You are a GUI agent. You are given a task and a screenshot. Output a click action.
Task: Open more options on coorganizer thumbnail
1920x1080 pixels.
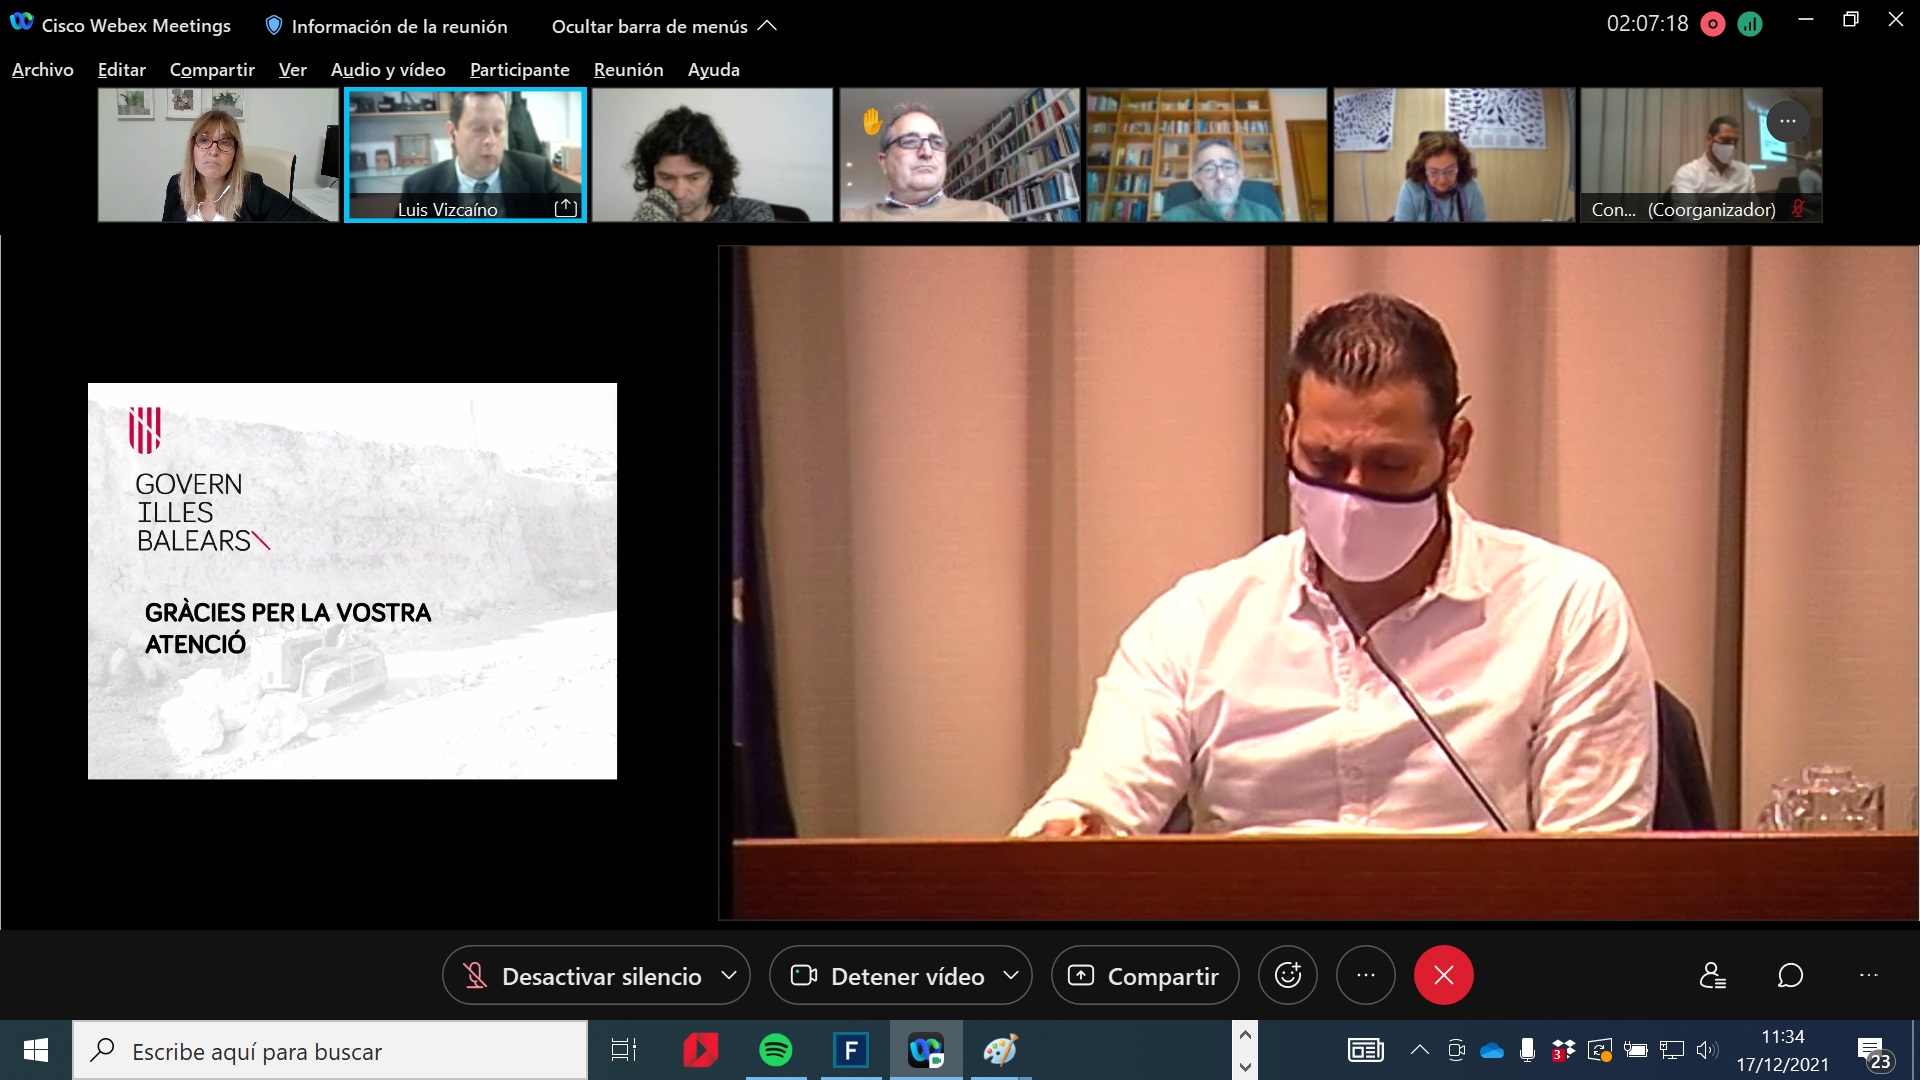1787,121
